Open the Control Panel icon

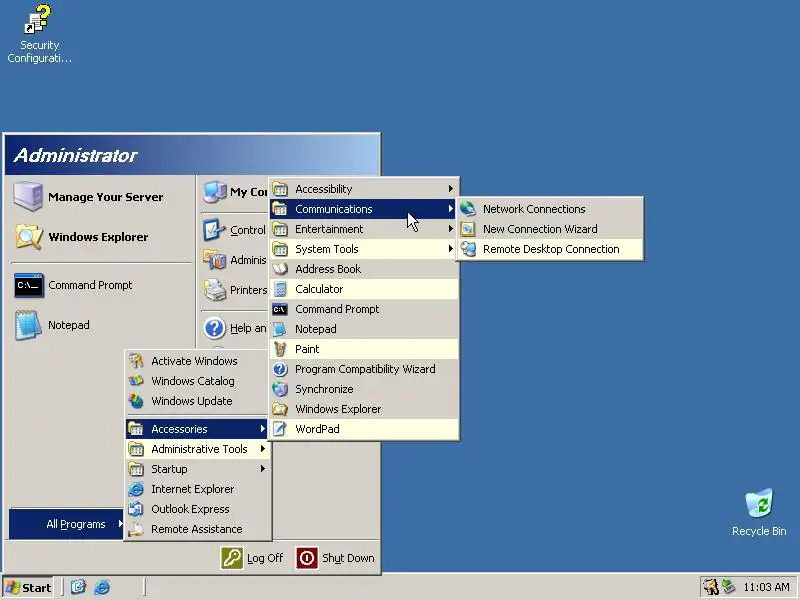[214, 230]
